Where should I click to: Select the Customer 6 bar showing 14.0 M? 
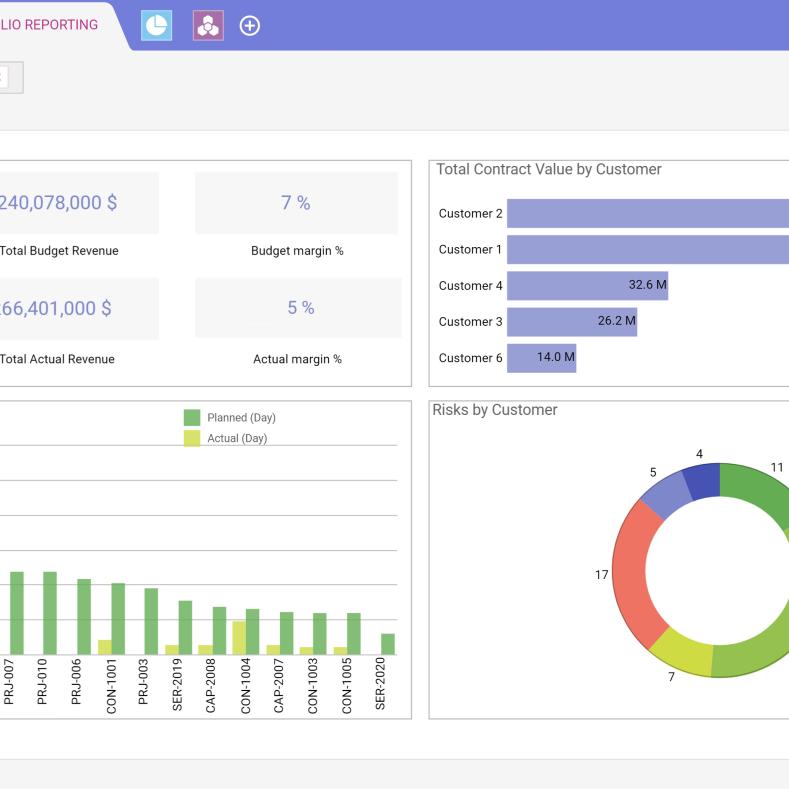[x=530, y=357]
